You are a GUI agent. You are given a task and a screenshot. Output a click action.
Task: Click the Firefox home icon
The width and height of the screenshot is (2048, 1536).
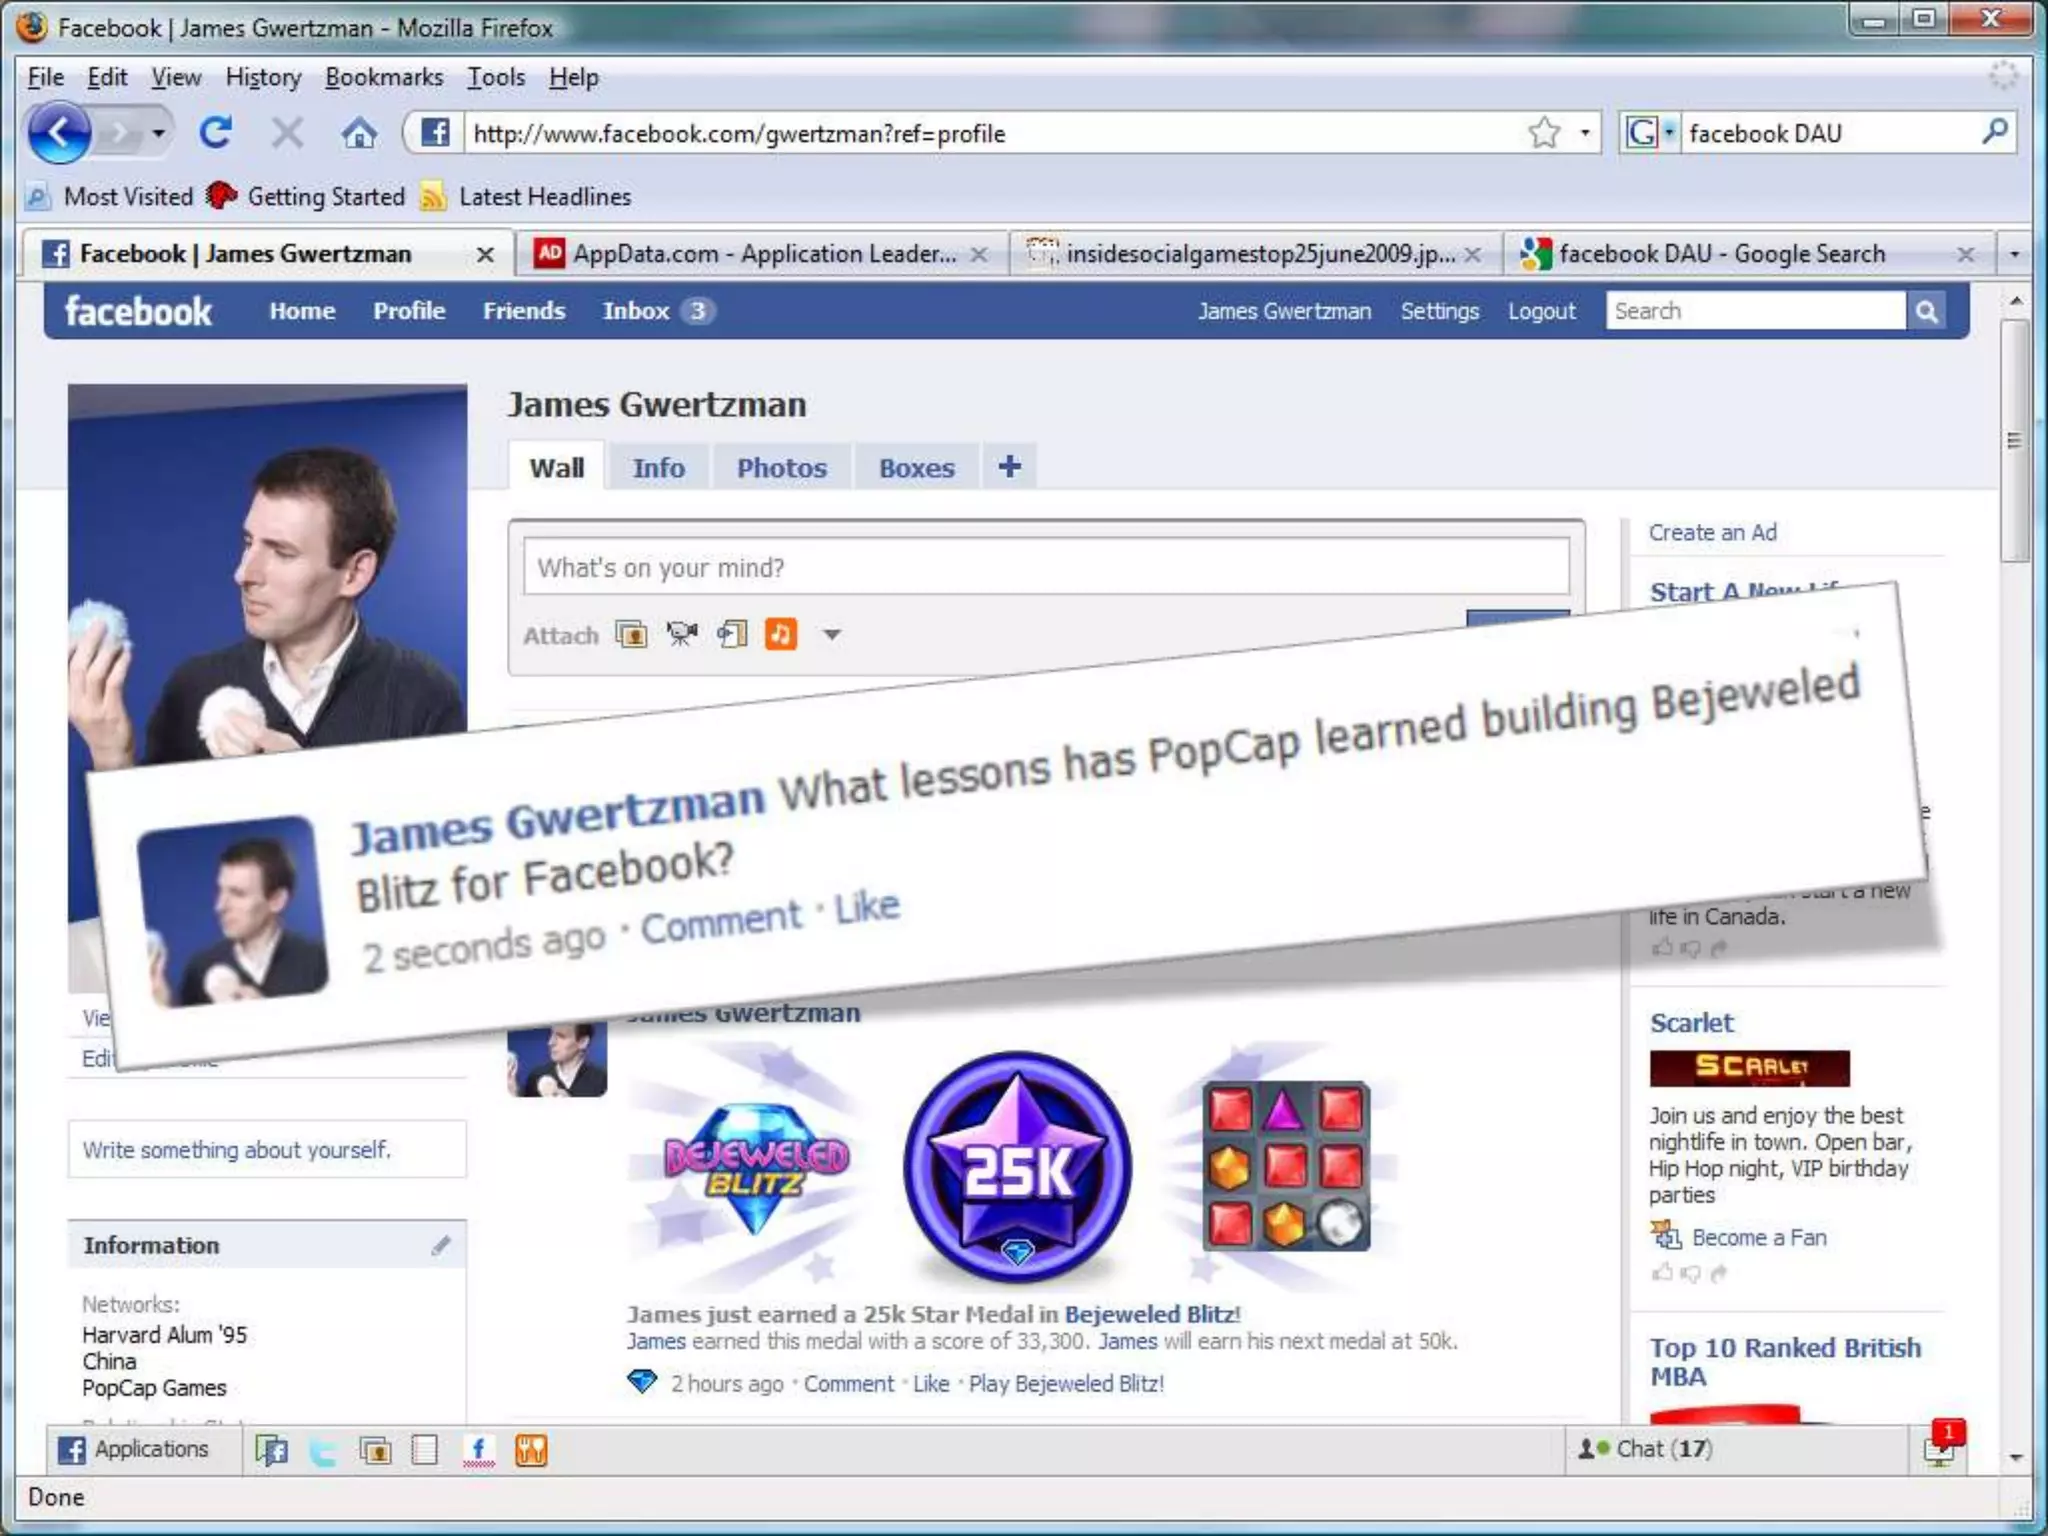359,132
